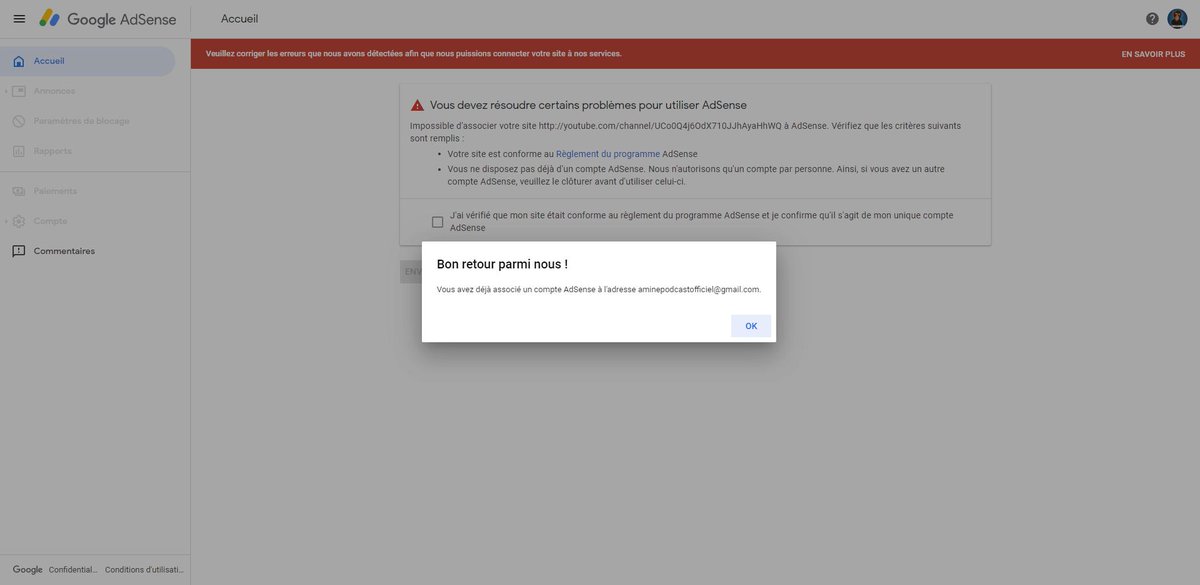Click the partially hidden ENVOYER button
The height and width of the screenshot is (585, 1200).
411,271
